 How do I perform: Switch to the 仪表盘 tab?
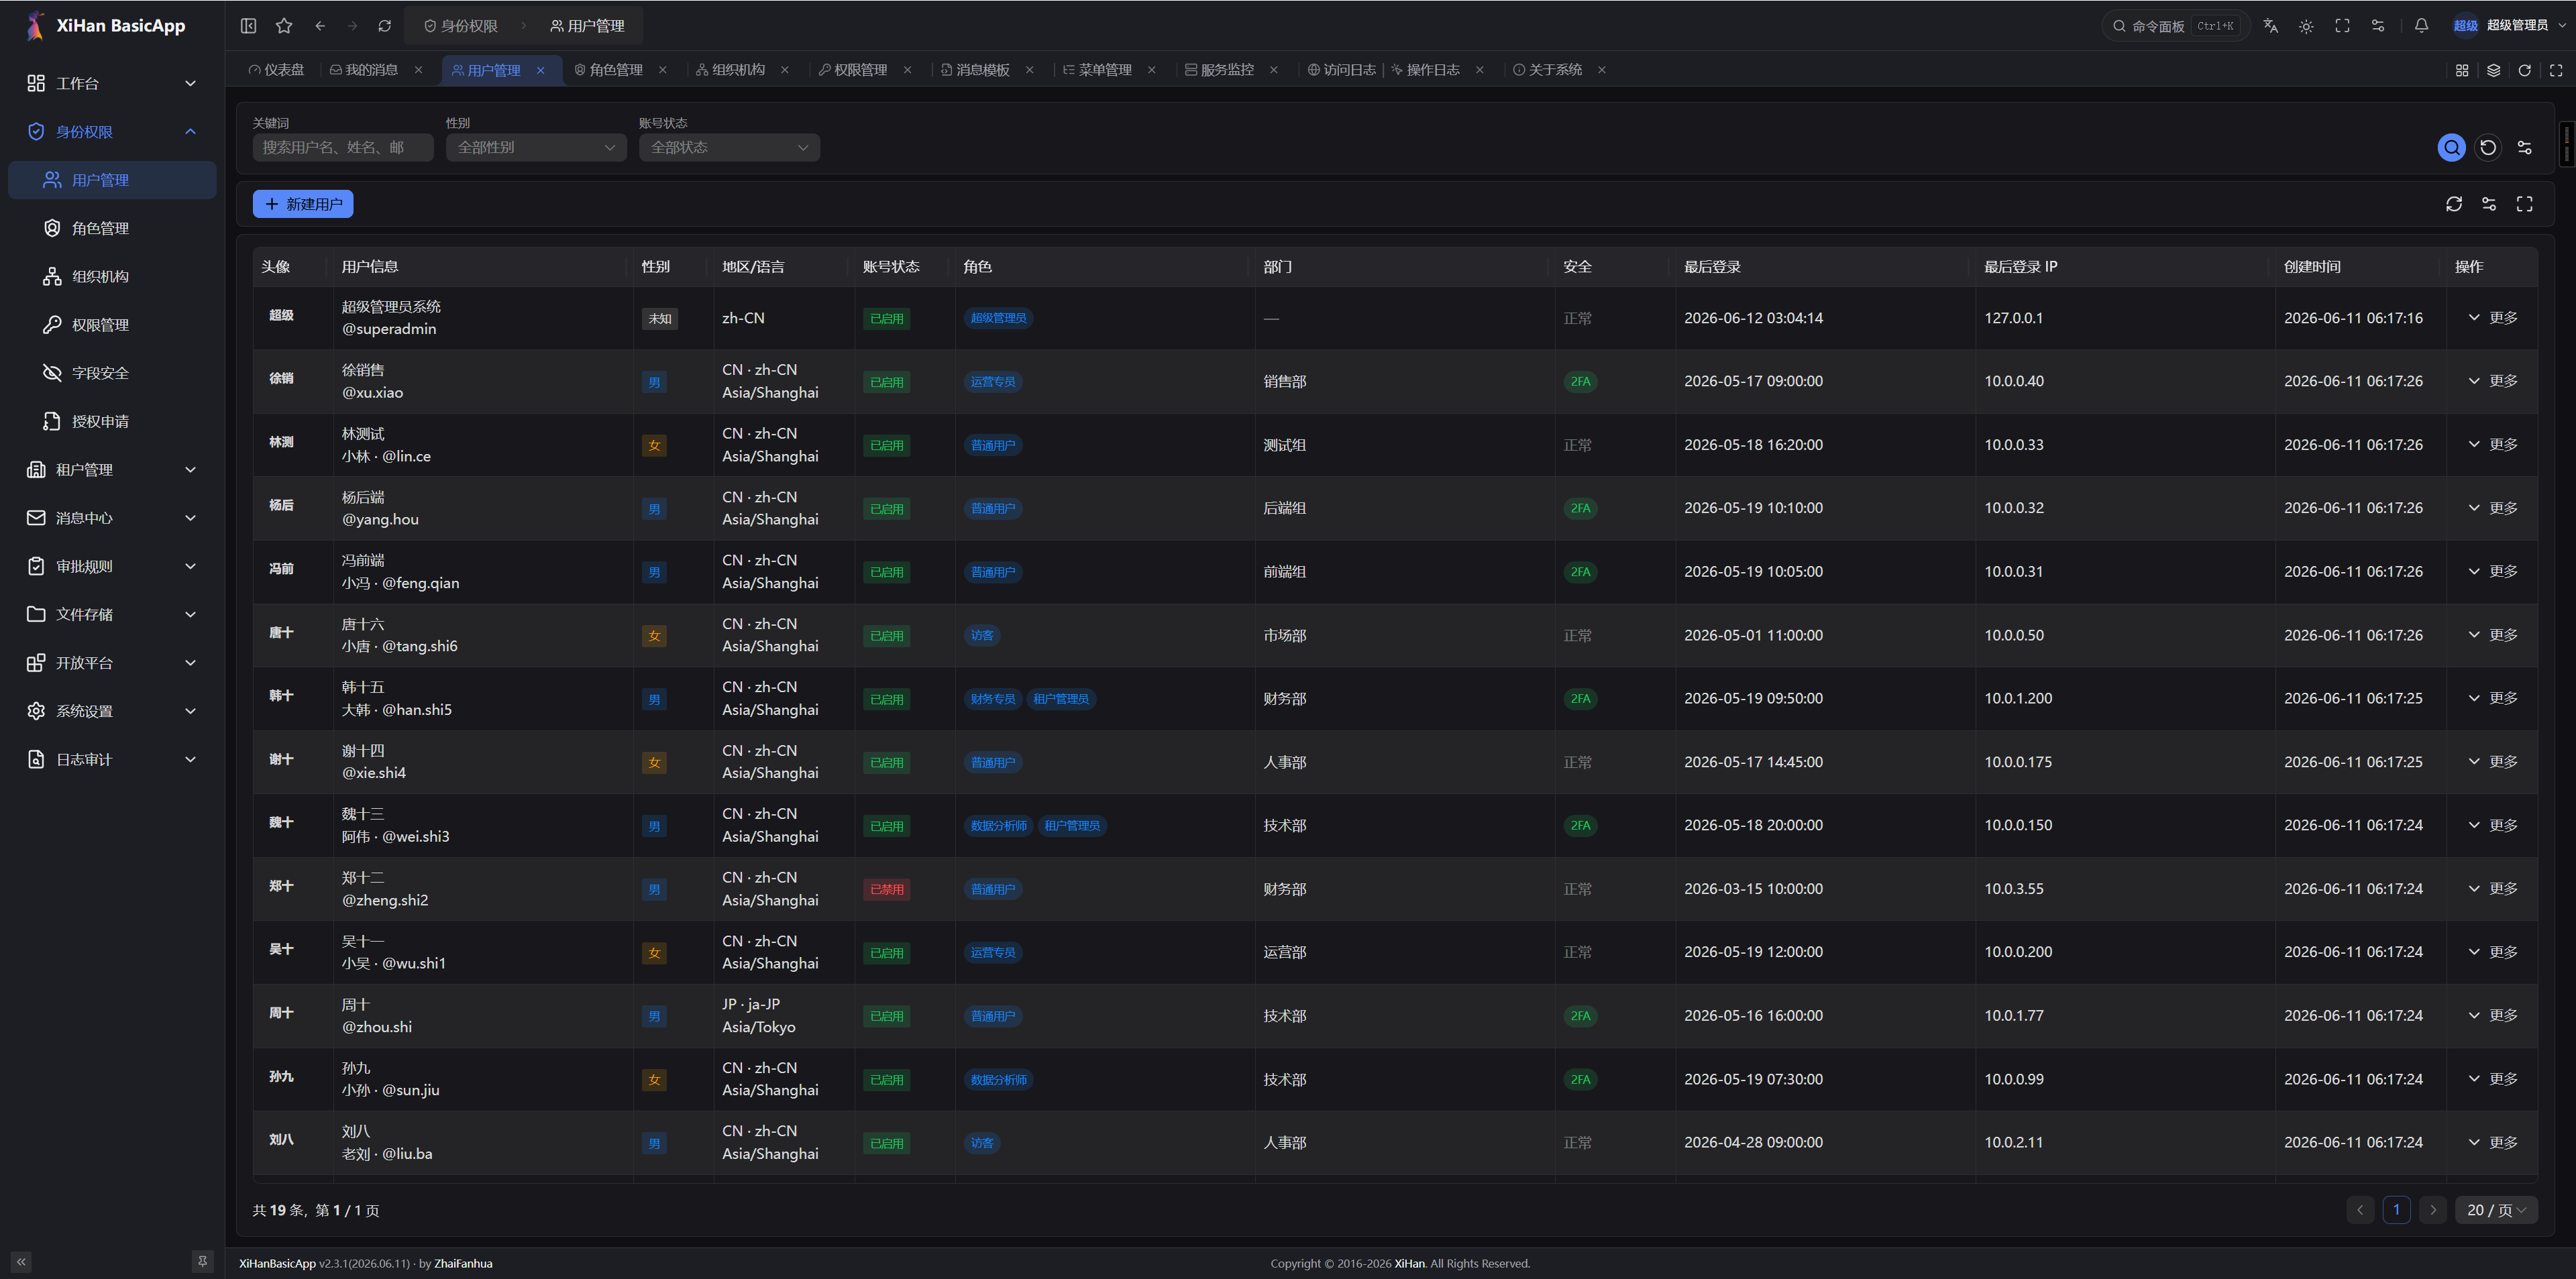[x=277, y=70]
